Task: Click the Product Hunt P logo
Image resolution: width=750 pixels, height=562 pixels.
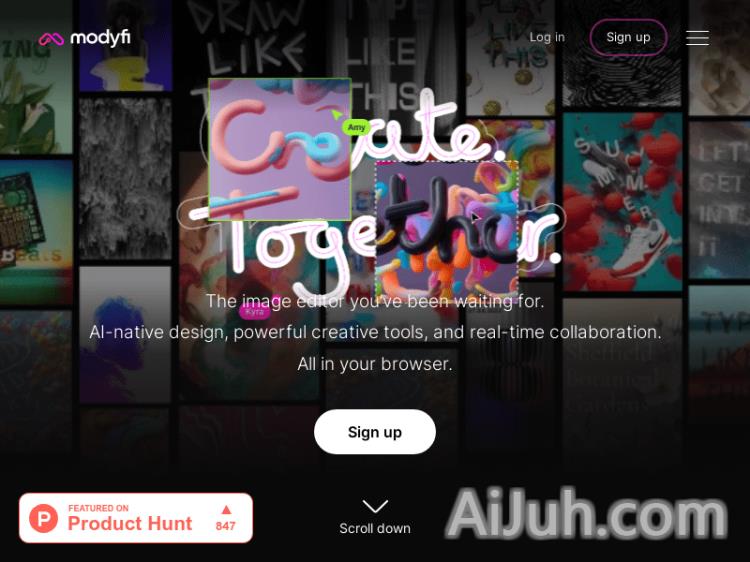Action: [44, 518]
